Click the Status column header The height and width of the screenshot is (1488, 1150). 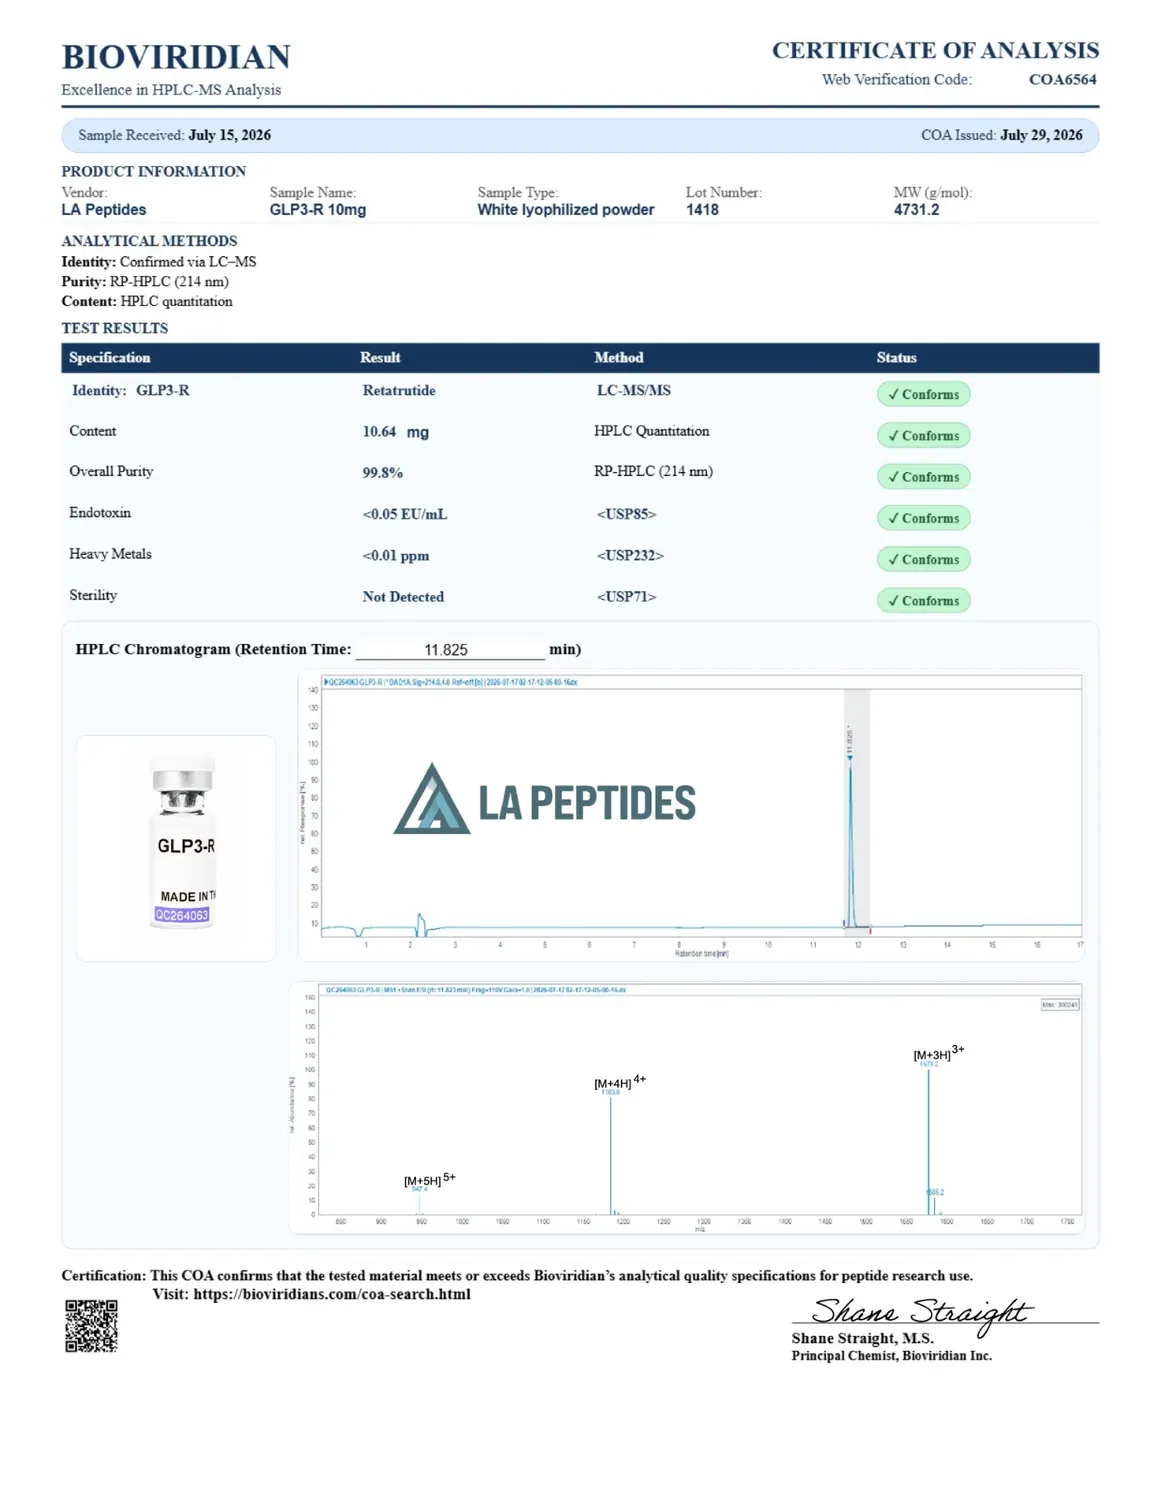(896, 357)
